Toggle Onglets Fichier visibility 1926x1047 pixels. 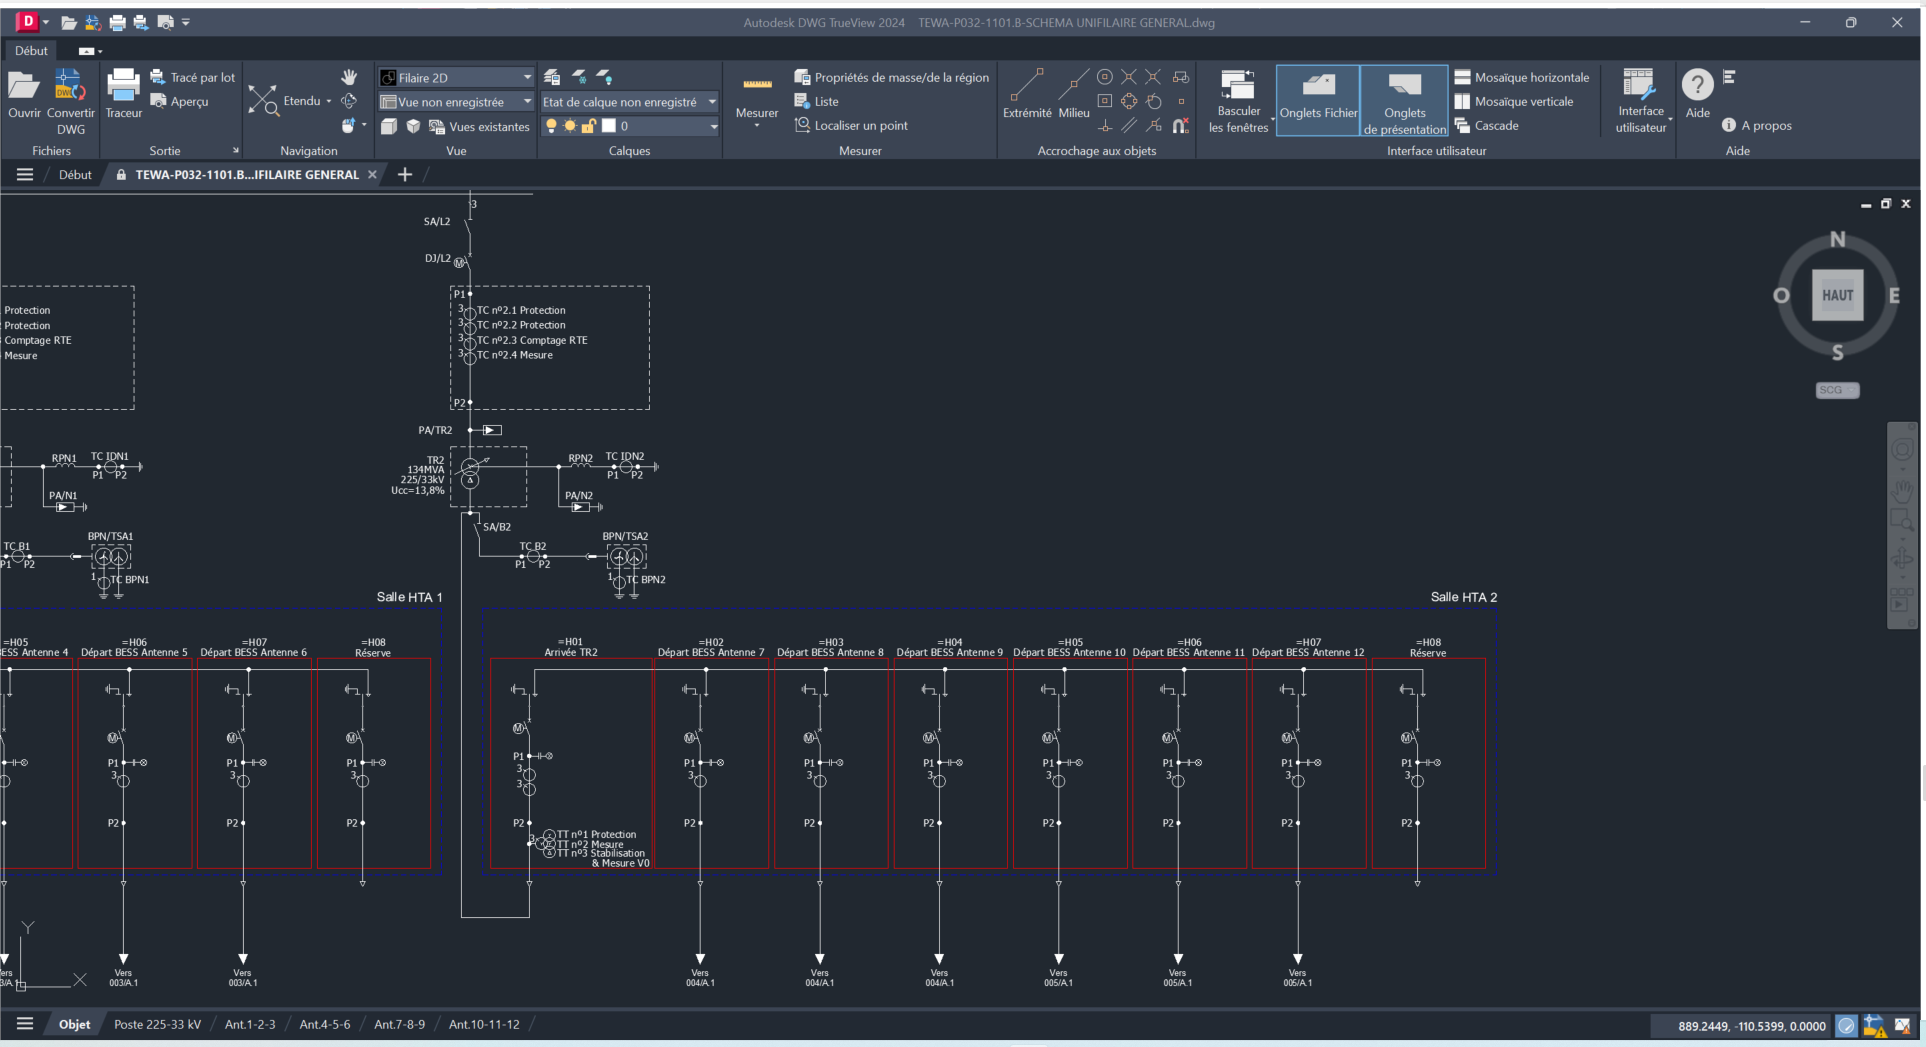[x=1317, y=100]
